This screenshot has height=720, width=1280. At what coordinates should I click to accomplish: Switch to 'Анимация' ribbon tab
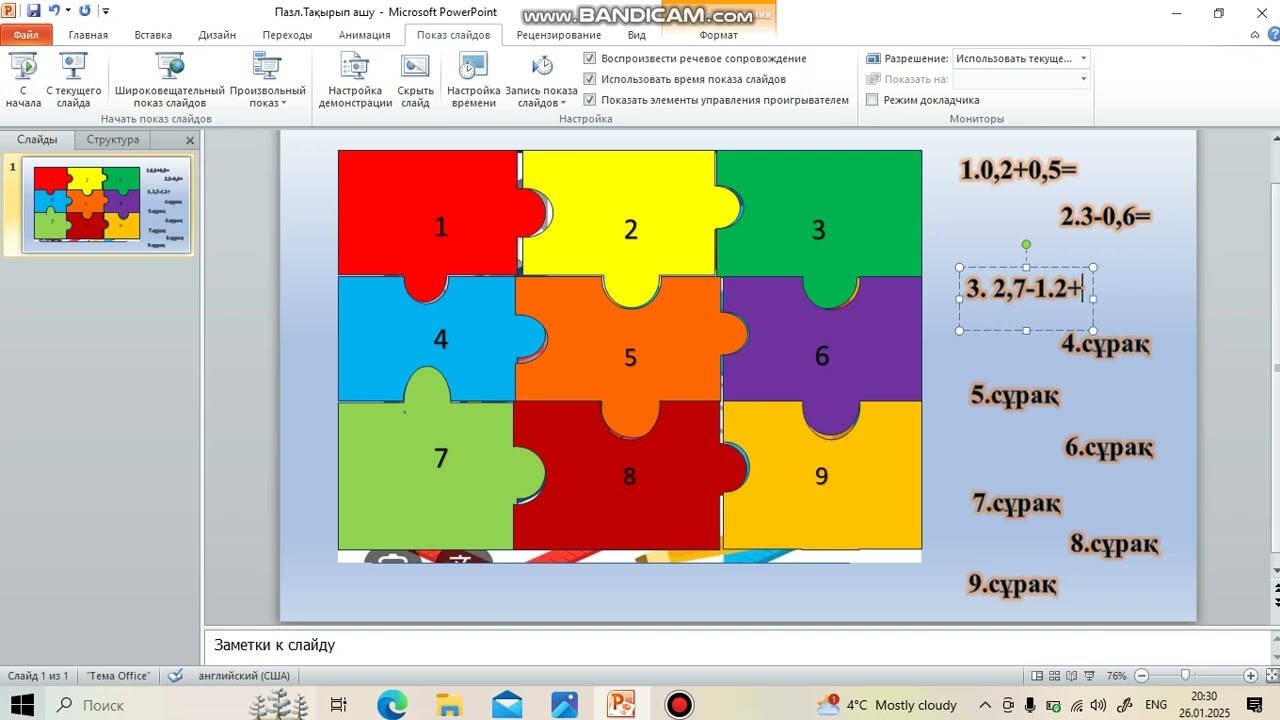[364, 35]
